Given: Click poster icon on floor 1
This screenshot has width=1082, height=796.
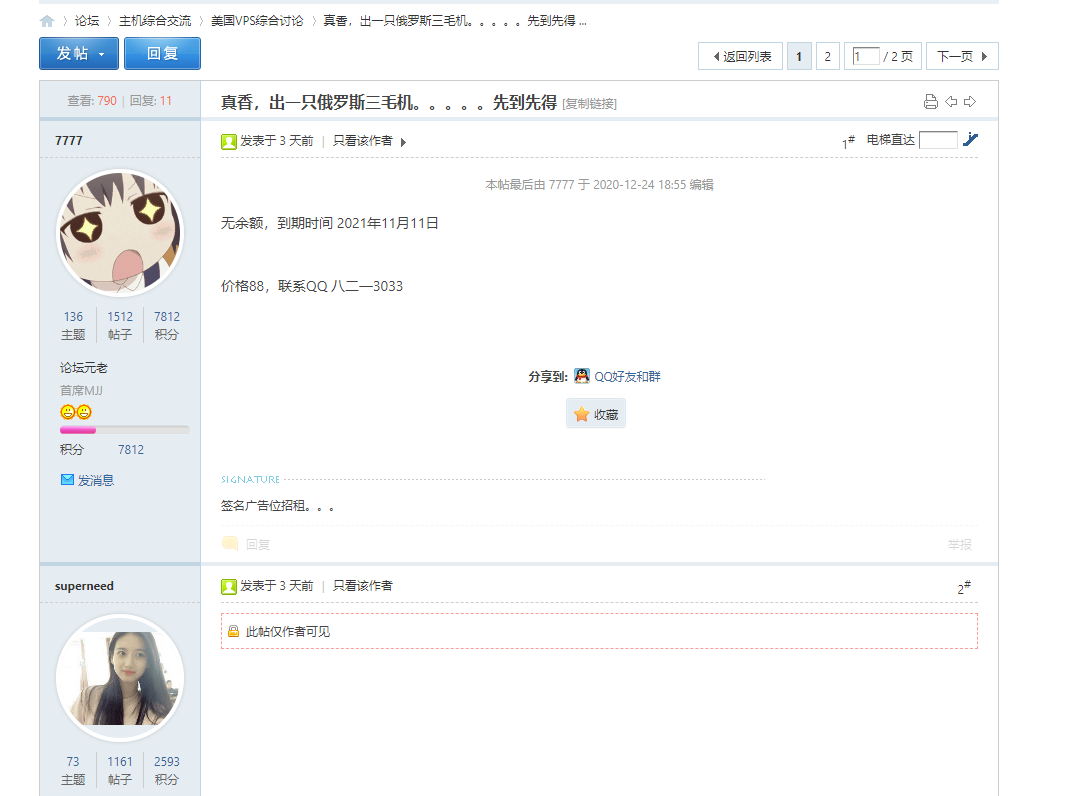Looking at the screenshot, I should [229, 141].
